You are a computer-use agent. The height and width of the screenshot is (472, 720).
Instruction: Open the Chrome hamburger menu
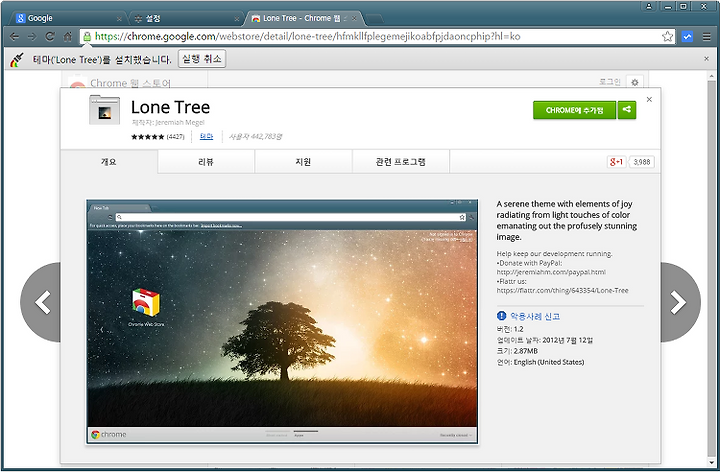[707, 37]
